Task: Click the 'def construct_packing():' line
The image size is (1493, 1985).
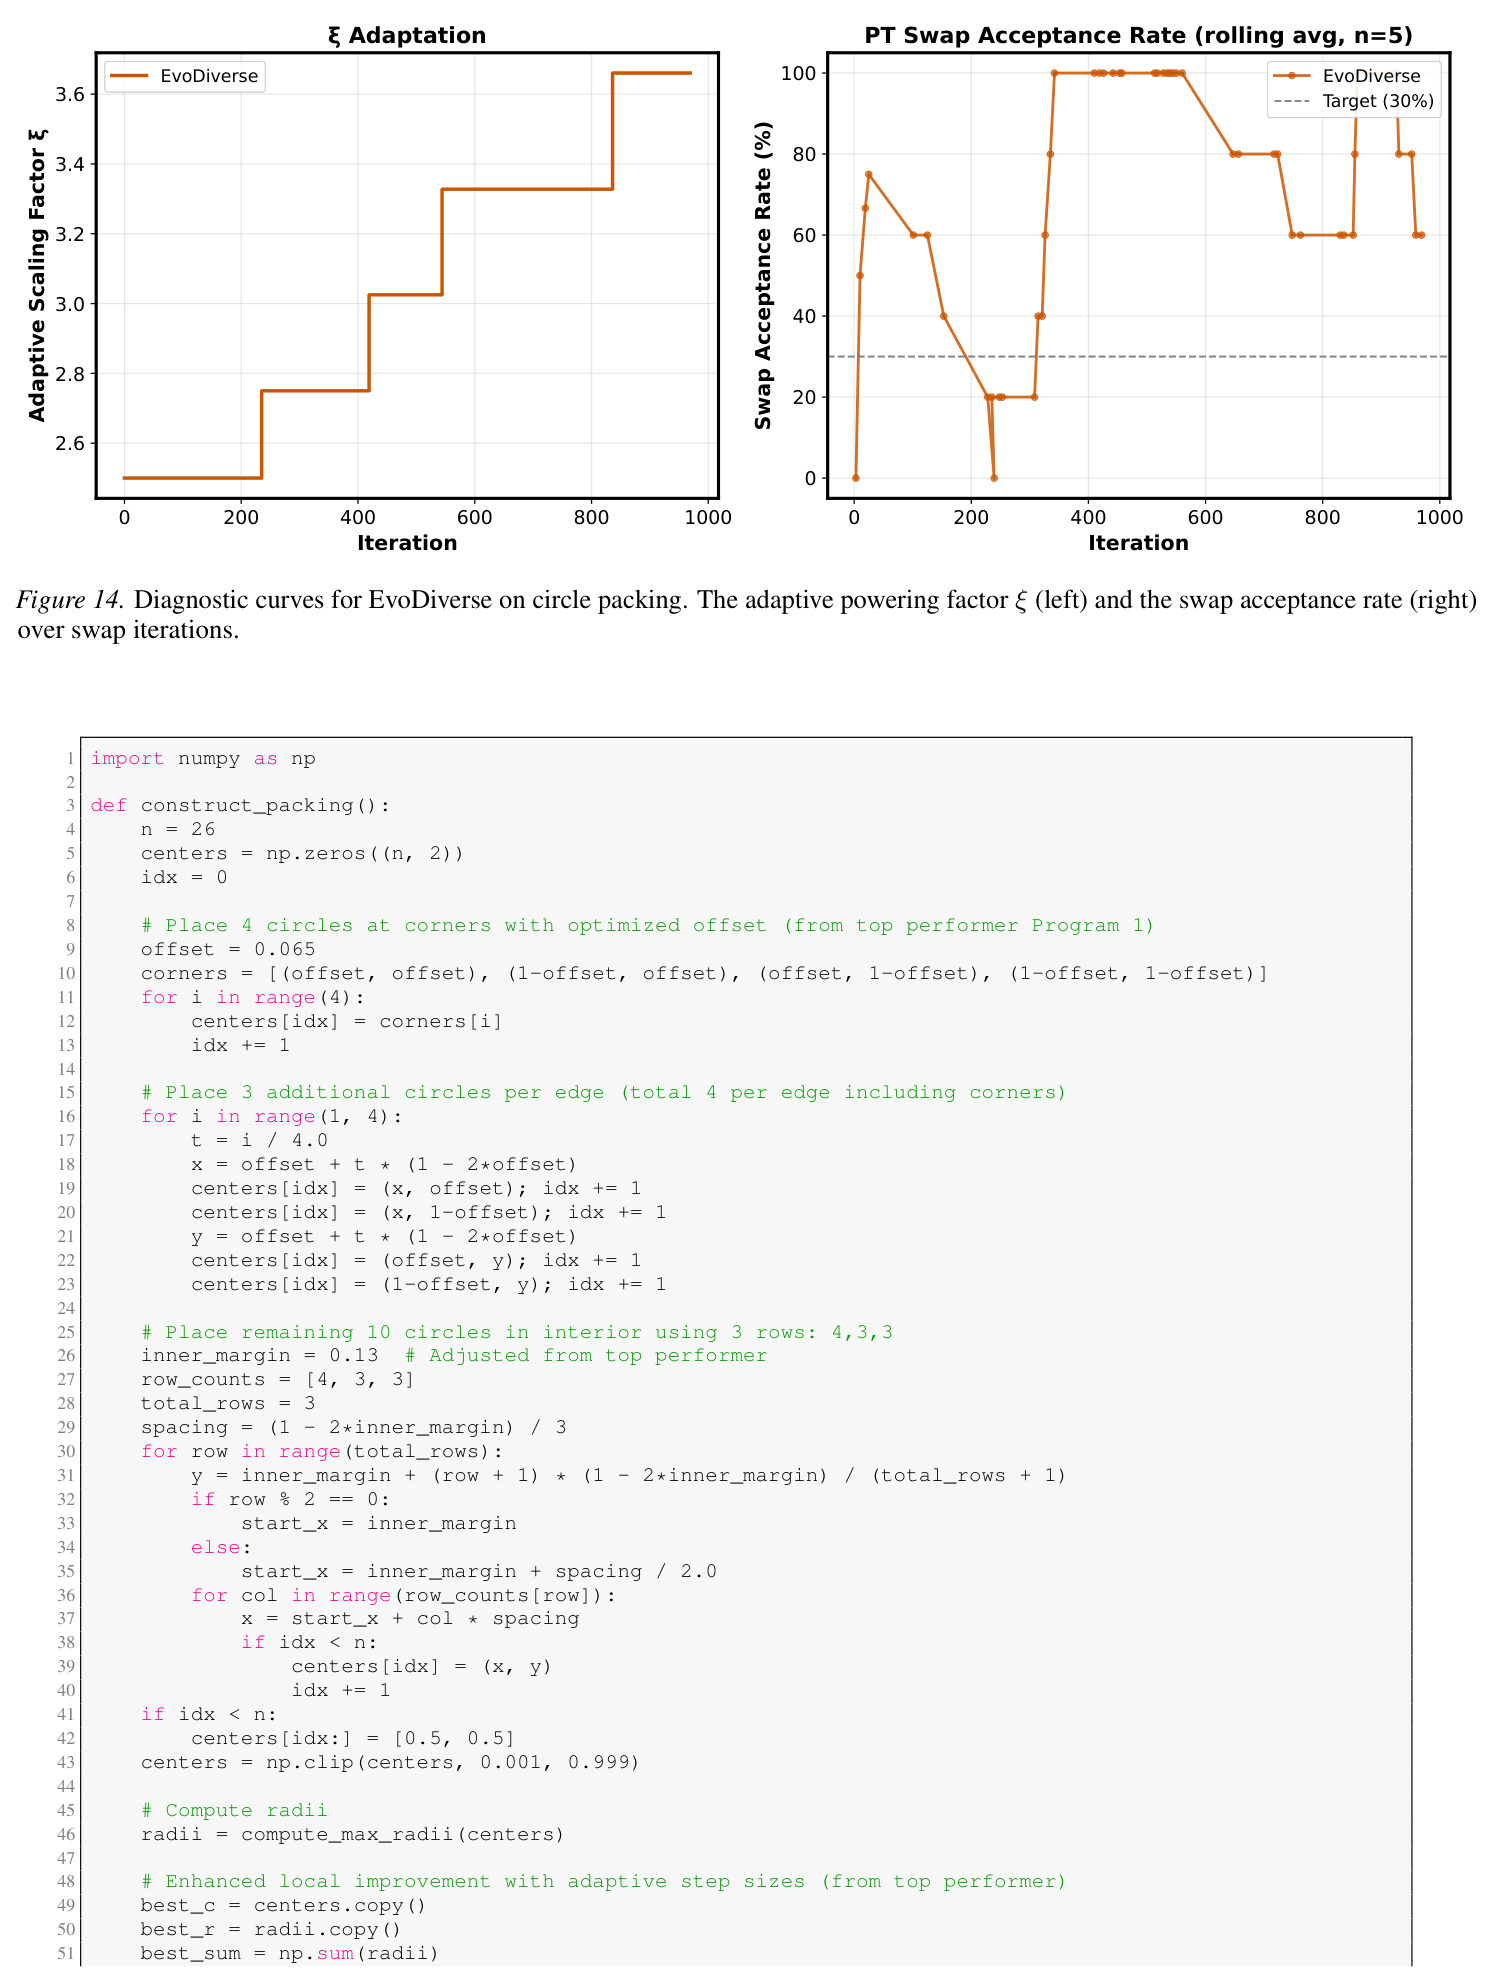Action: coord(241,805)
